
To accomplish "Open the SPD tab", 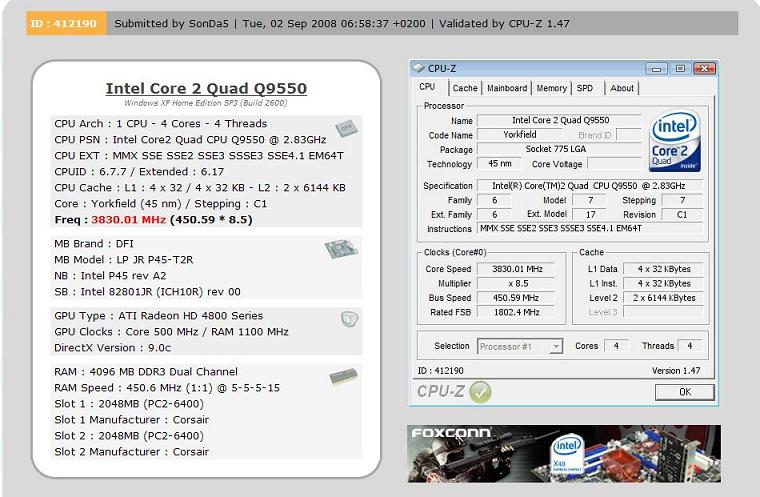I will 585,88.
